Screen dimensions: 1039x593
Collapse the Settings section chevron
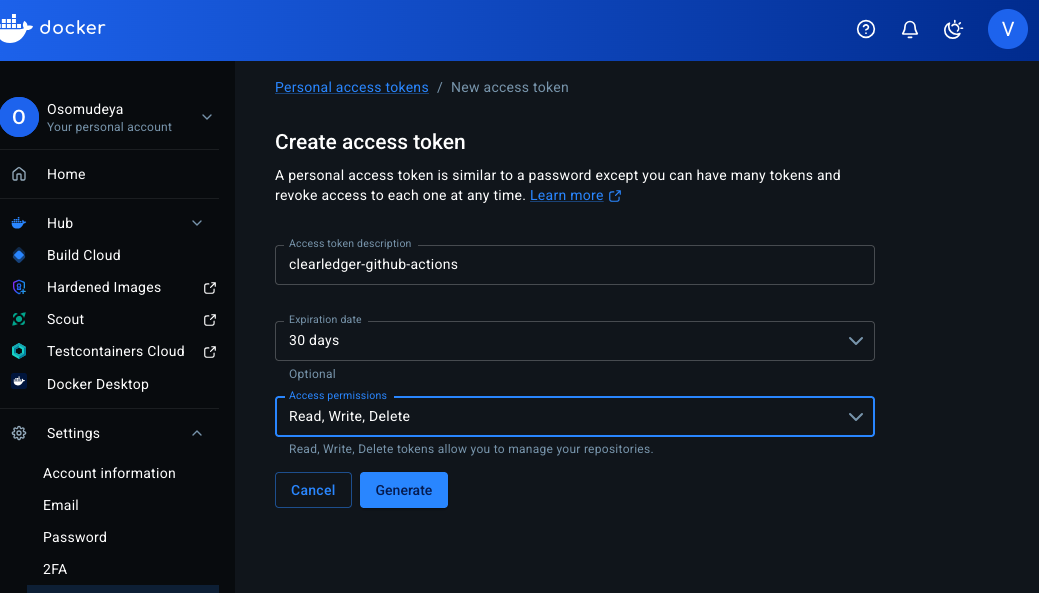coord(197,433)
